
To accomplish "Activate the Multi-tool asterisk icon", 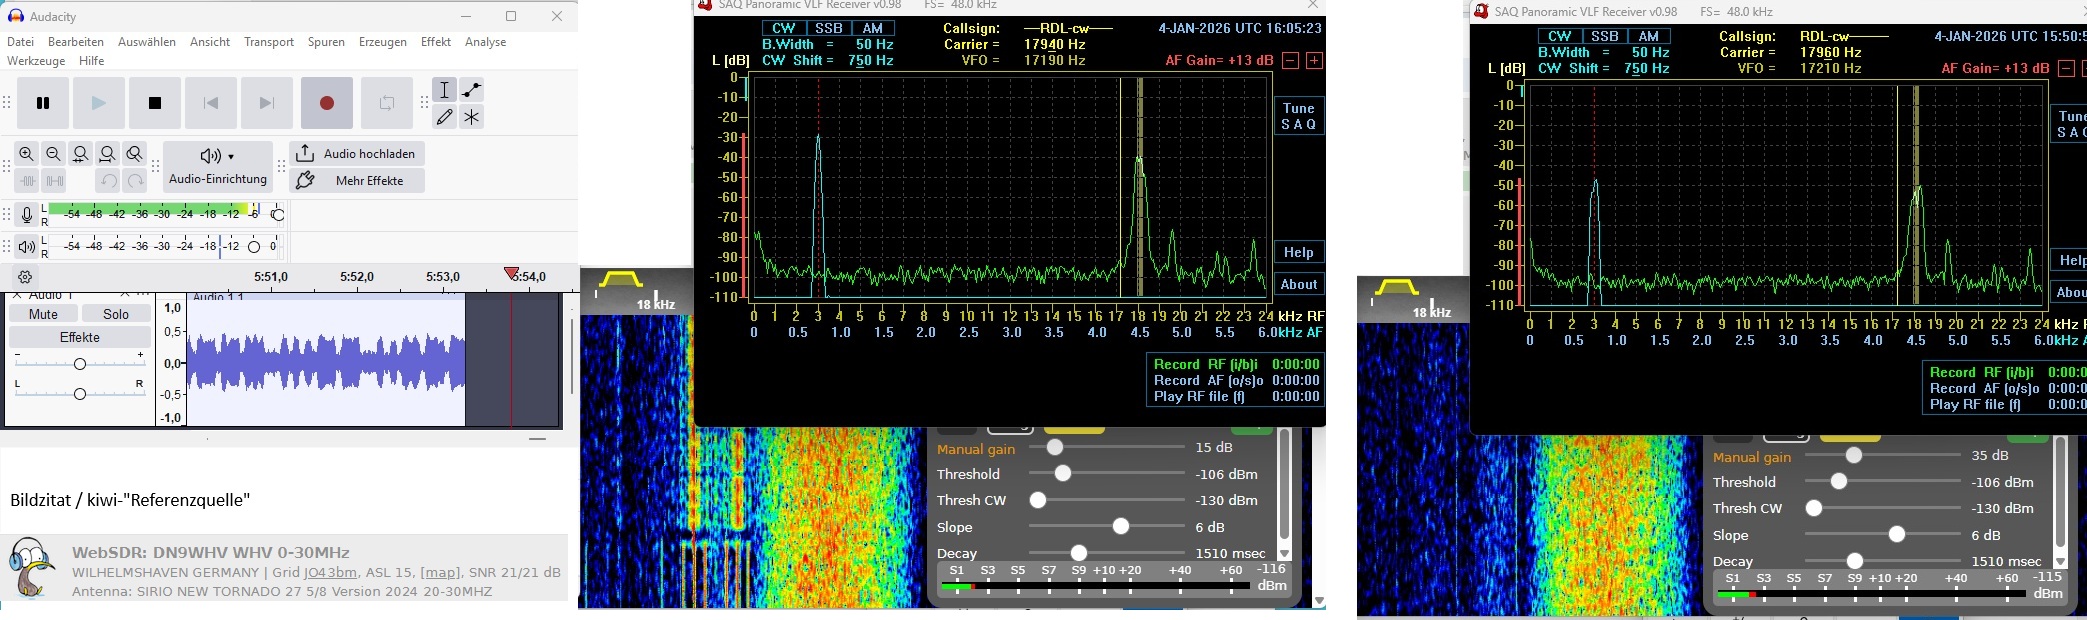I will click(471, 117).
